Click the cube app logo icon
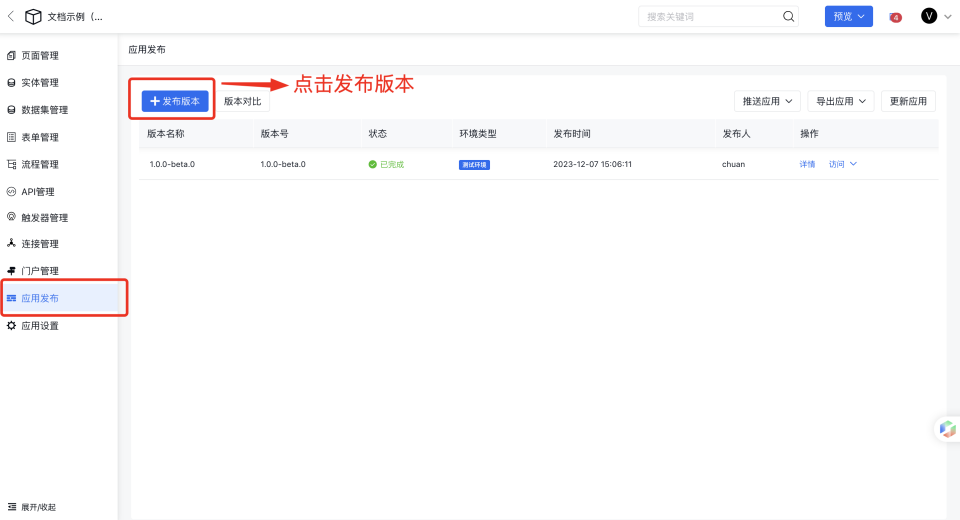The image size is (960, 520). [x=34, y=17]
